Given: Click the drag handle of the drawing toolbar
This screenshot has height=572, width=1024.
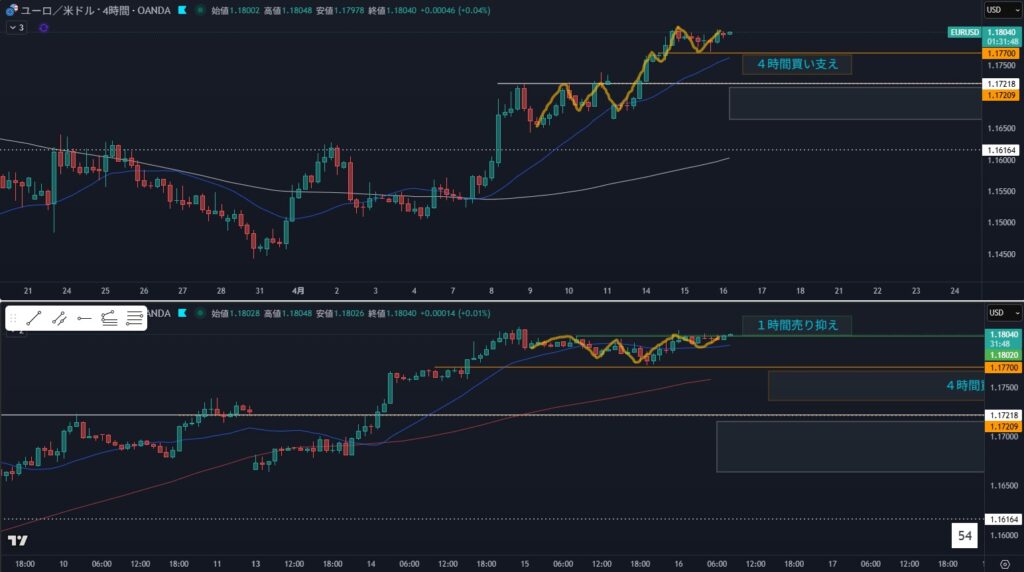Looking at the screenshot, I should point(14,318).
